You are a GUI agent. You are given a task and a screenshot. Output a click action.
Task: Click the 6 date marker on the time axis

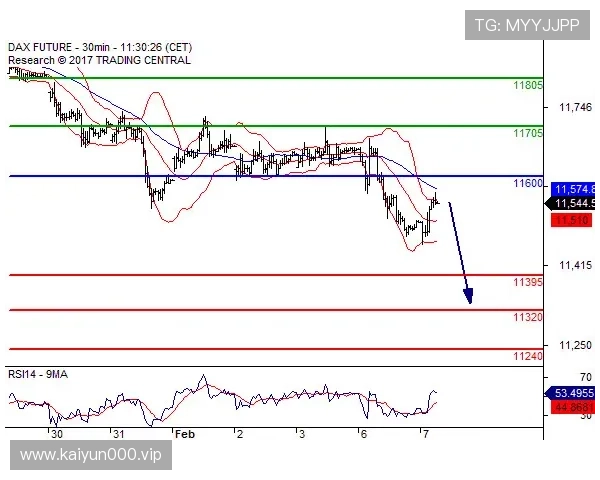pos(362,435)
